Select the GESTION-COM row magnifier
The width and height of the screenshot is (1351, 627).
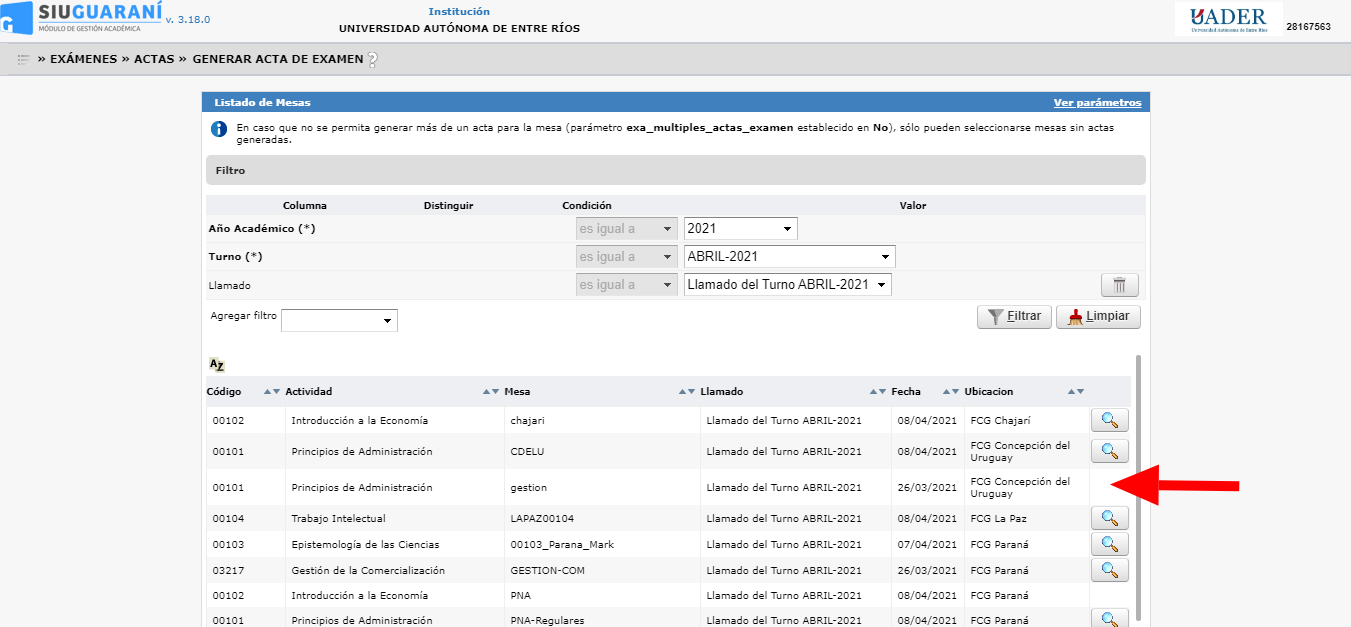(x=1109, y=570)
